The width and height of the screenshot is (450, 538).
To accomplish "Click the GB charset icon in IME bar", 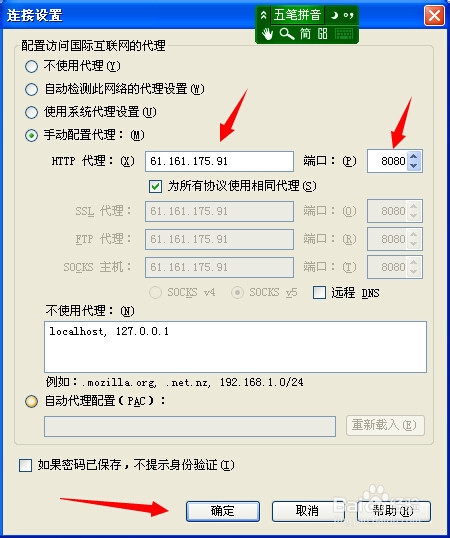I will (x=322, y=34).
